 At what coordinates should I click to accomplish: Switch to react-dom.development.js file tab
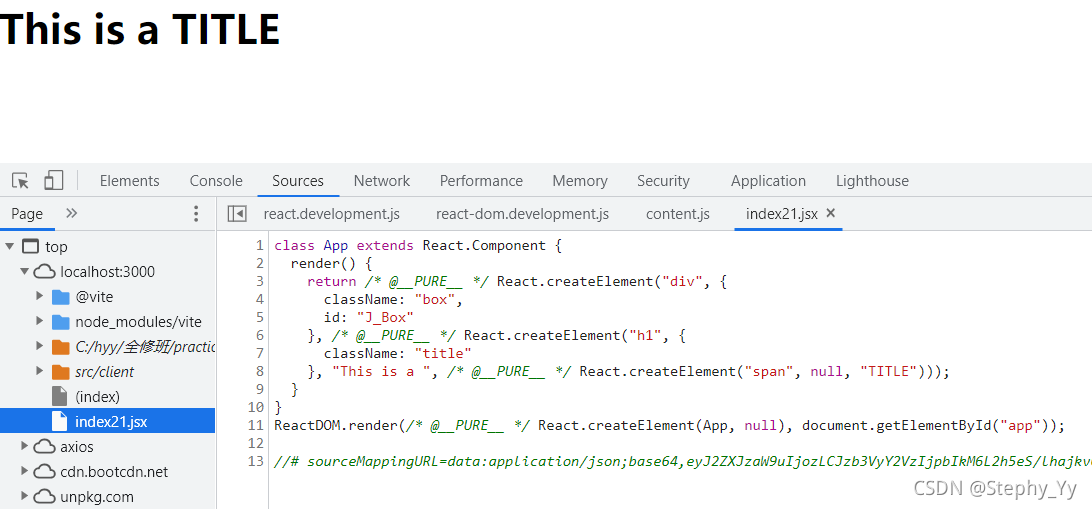(x=522, y=214)
